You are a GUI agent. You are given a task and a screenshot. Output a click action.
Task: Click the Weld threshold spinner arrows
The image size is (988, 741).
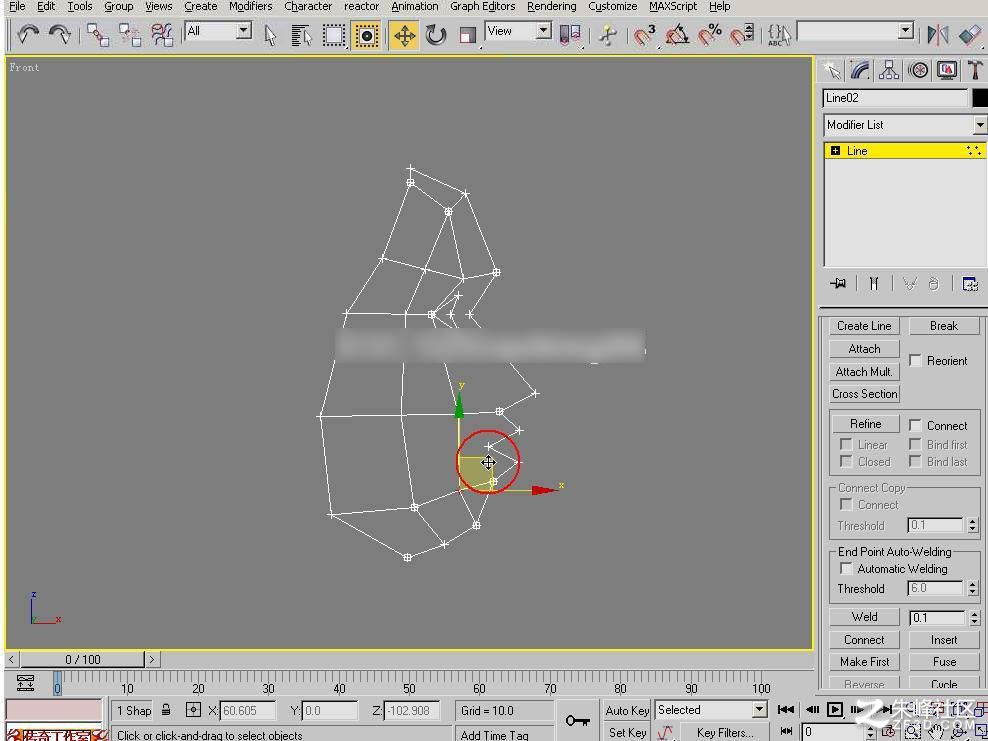click(x=975, y=618)
